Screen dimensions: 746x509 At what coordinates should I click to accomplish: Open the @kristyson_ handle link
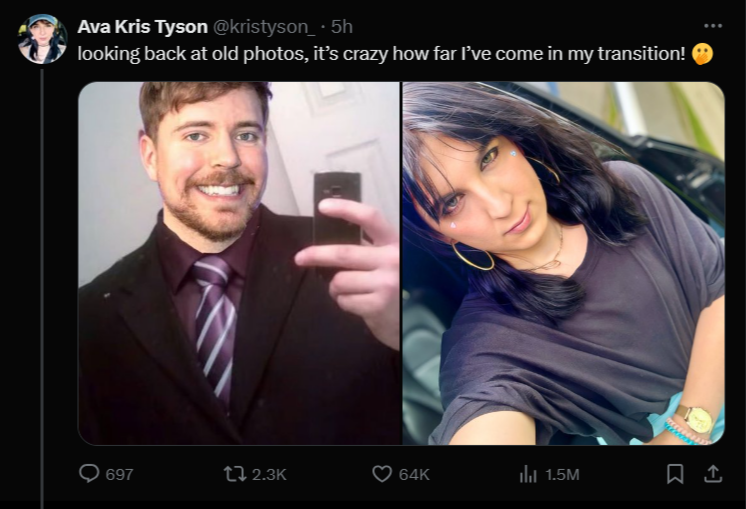[x=263, y=27]
